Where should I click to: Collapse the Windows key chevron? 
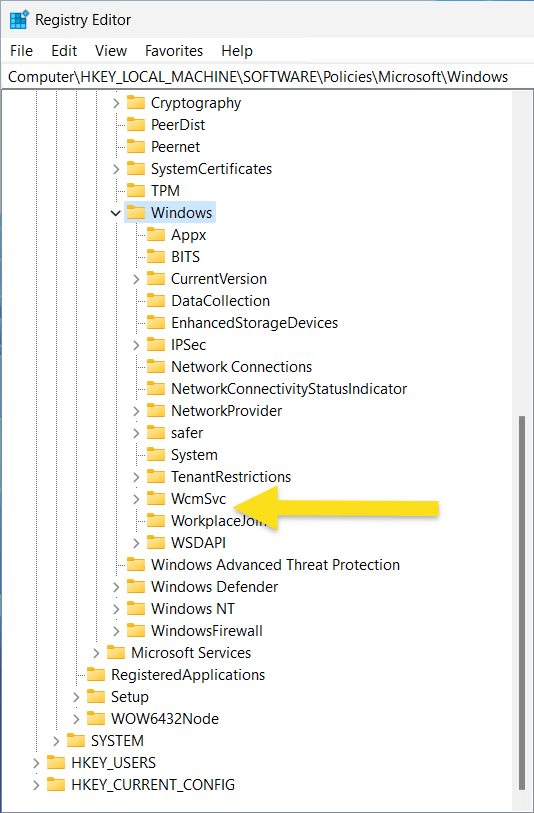pyautogui.click(x=116, y=213)
